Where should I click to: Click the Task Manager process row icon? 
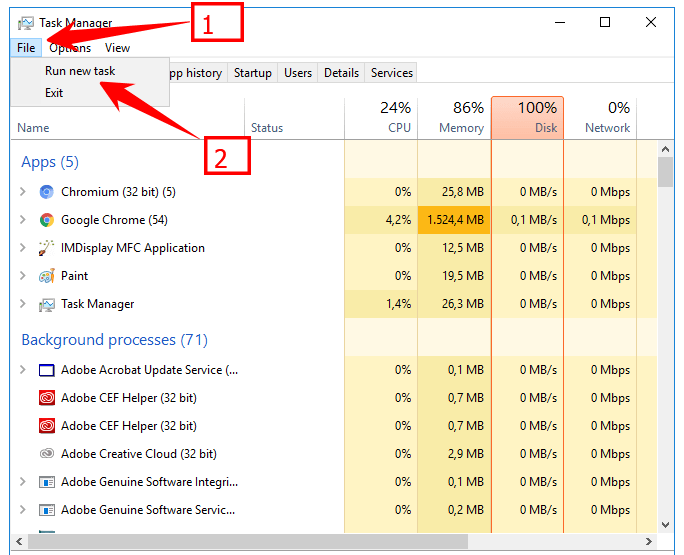(46, 304)
